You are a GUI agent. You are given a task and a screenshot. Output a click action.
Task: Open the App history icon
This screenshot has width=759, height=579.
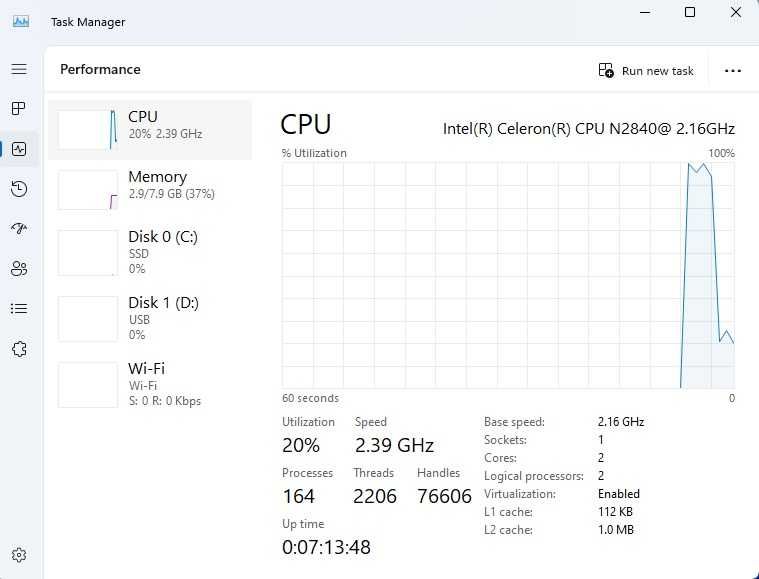tap(19, 189)
